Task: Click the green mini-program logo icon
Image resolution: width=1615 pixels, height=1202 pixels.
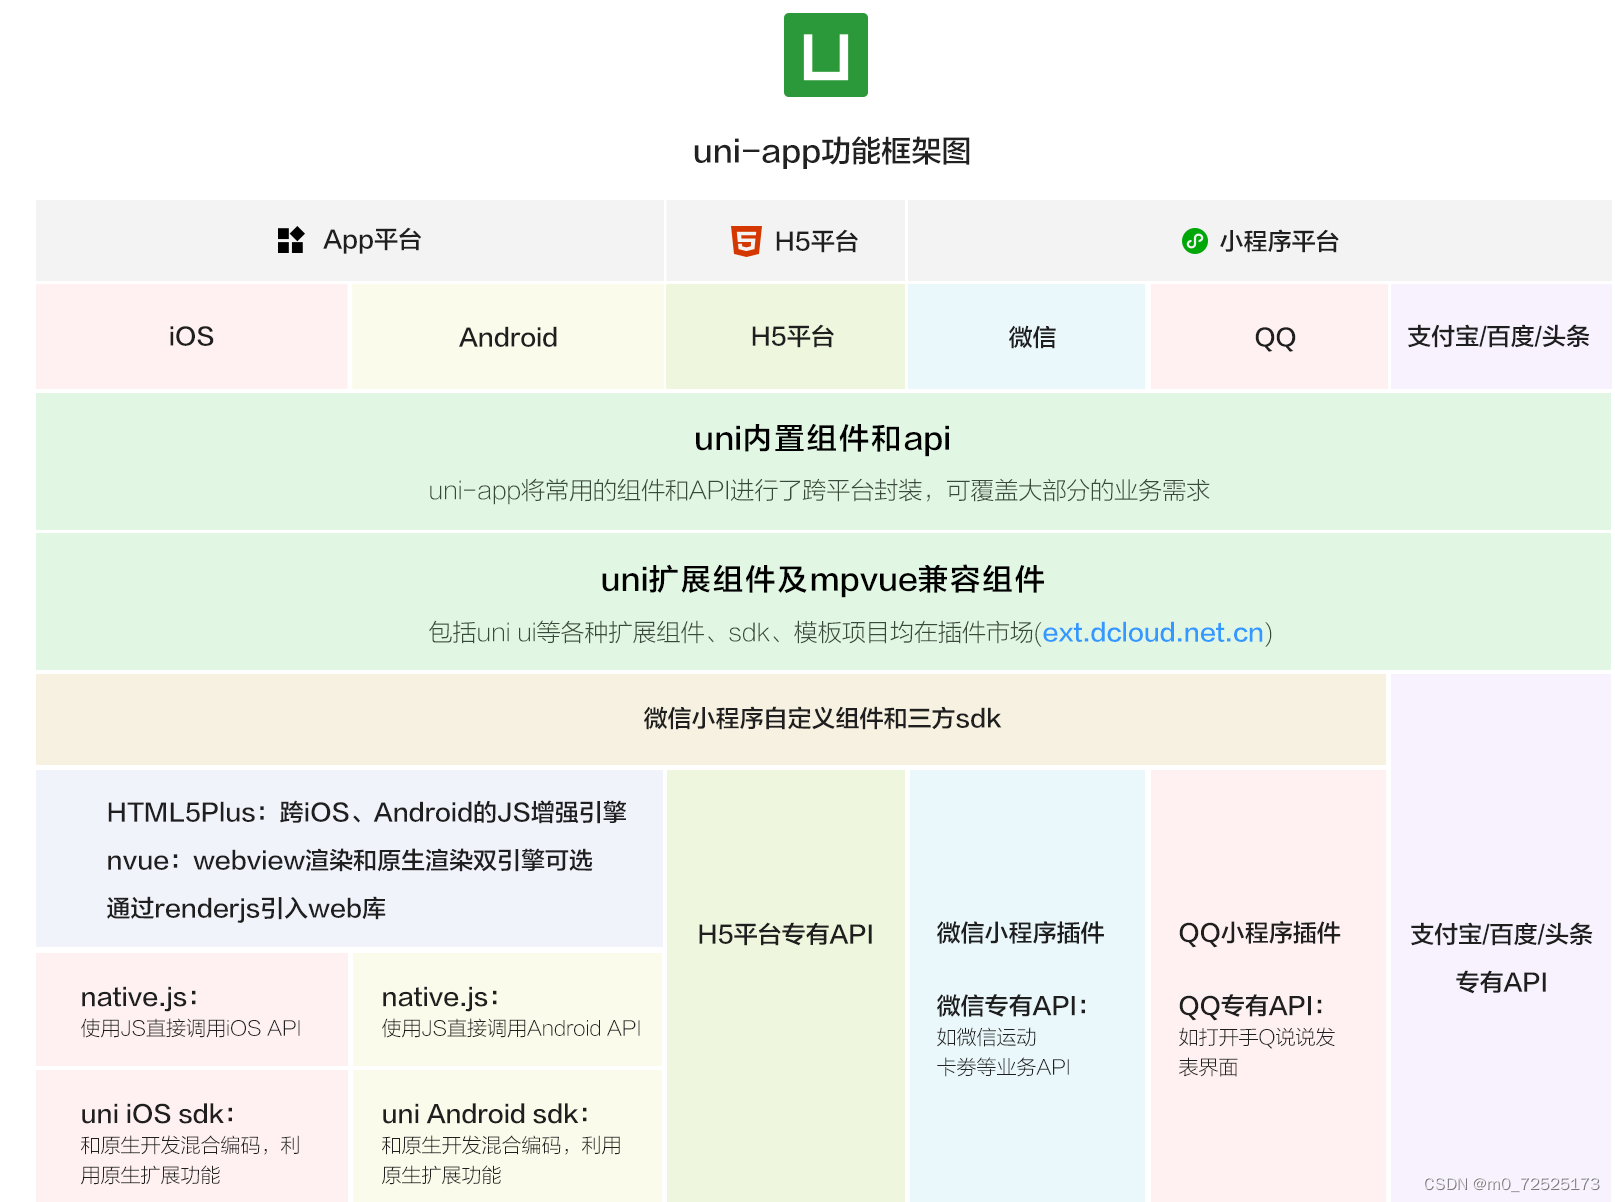Action: pyautogui.click(x=1194, y=241)
